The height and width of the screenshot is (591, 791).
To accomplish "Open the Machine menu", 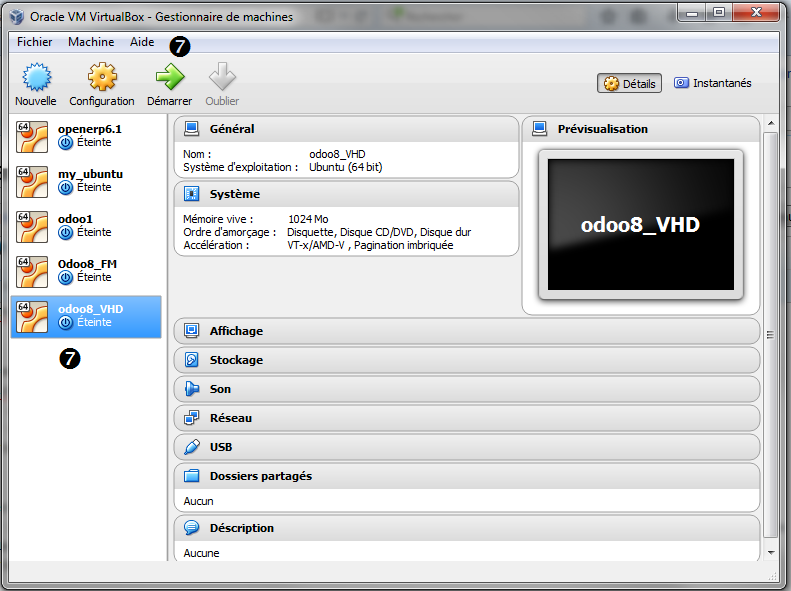I will pos(91,42).
